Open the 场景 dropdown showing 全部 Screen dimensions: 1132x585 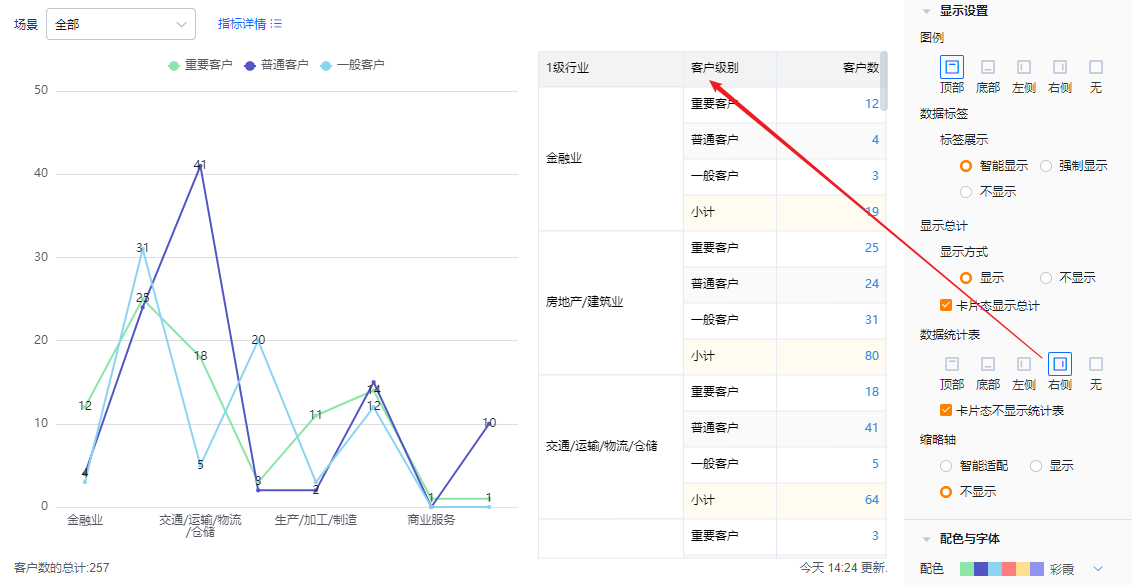tap(120, 24)
